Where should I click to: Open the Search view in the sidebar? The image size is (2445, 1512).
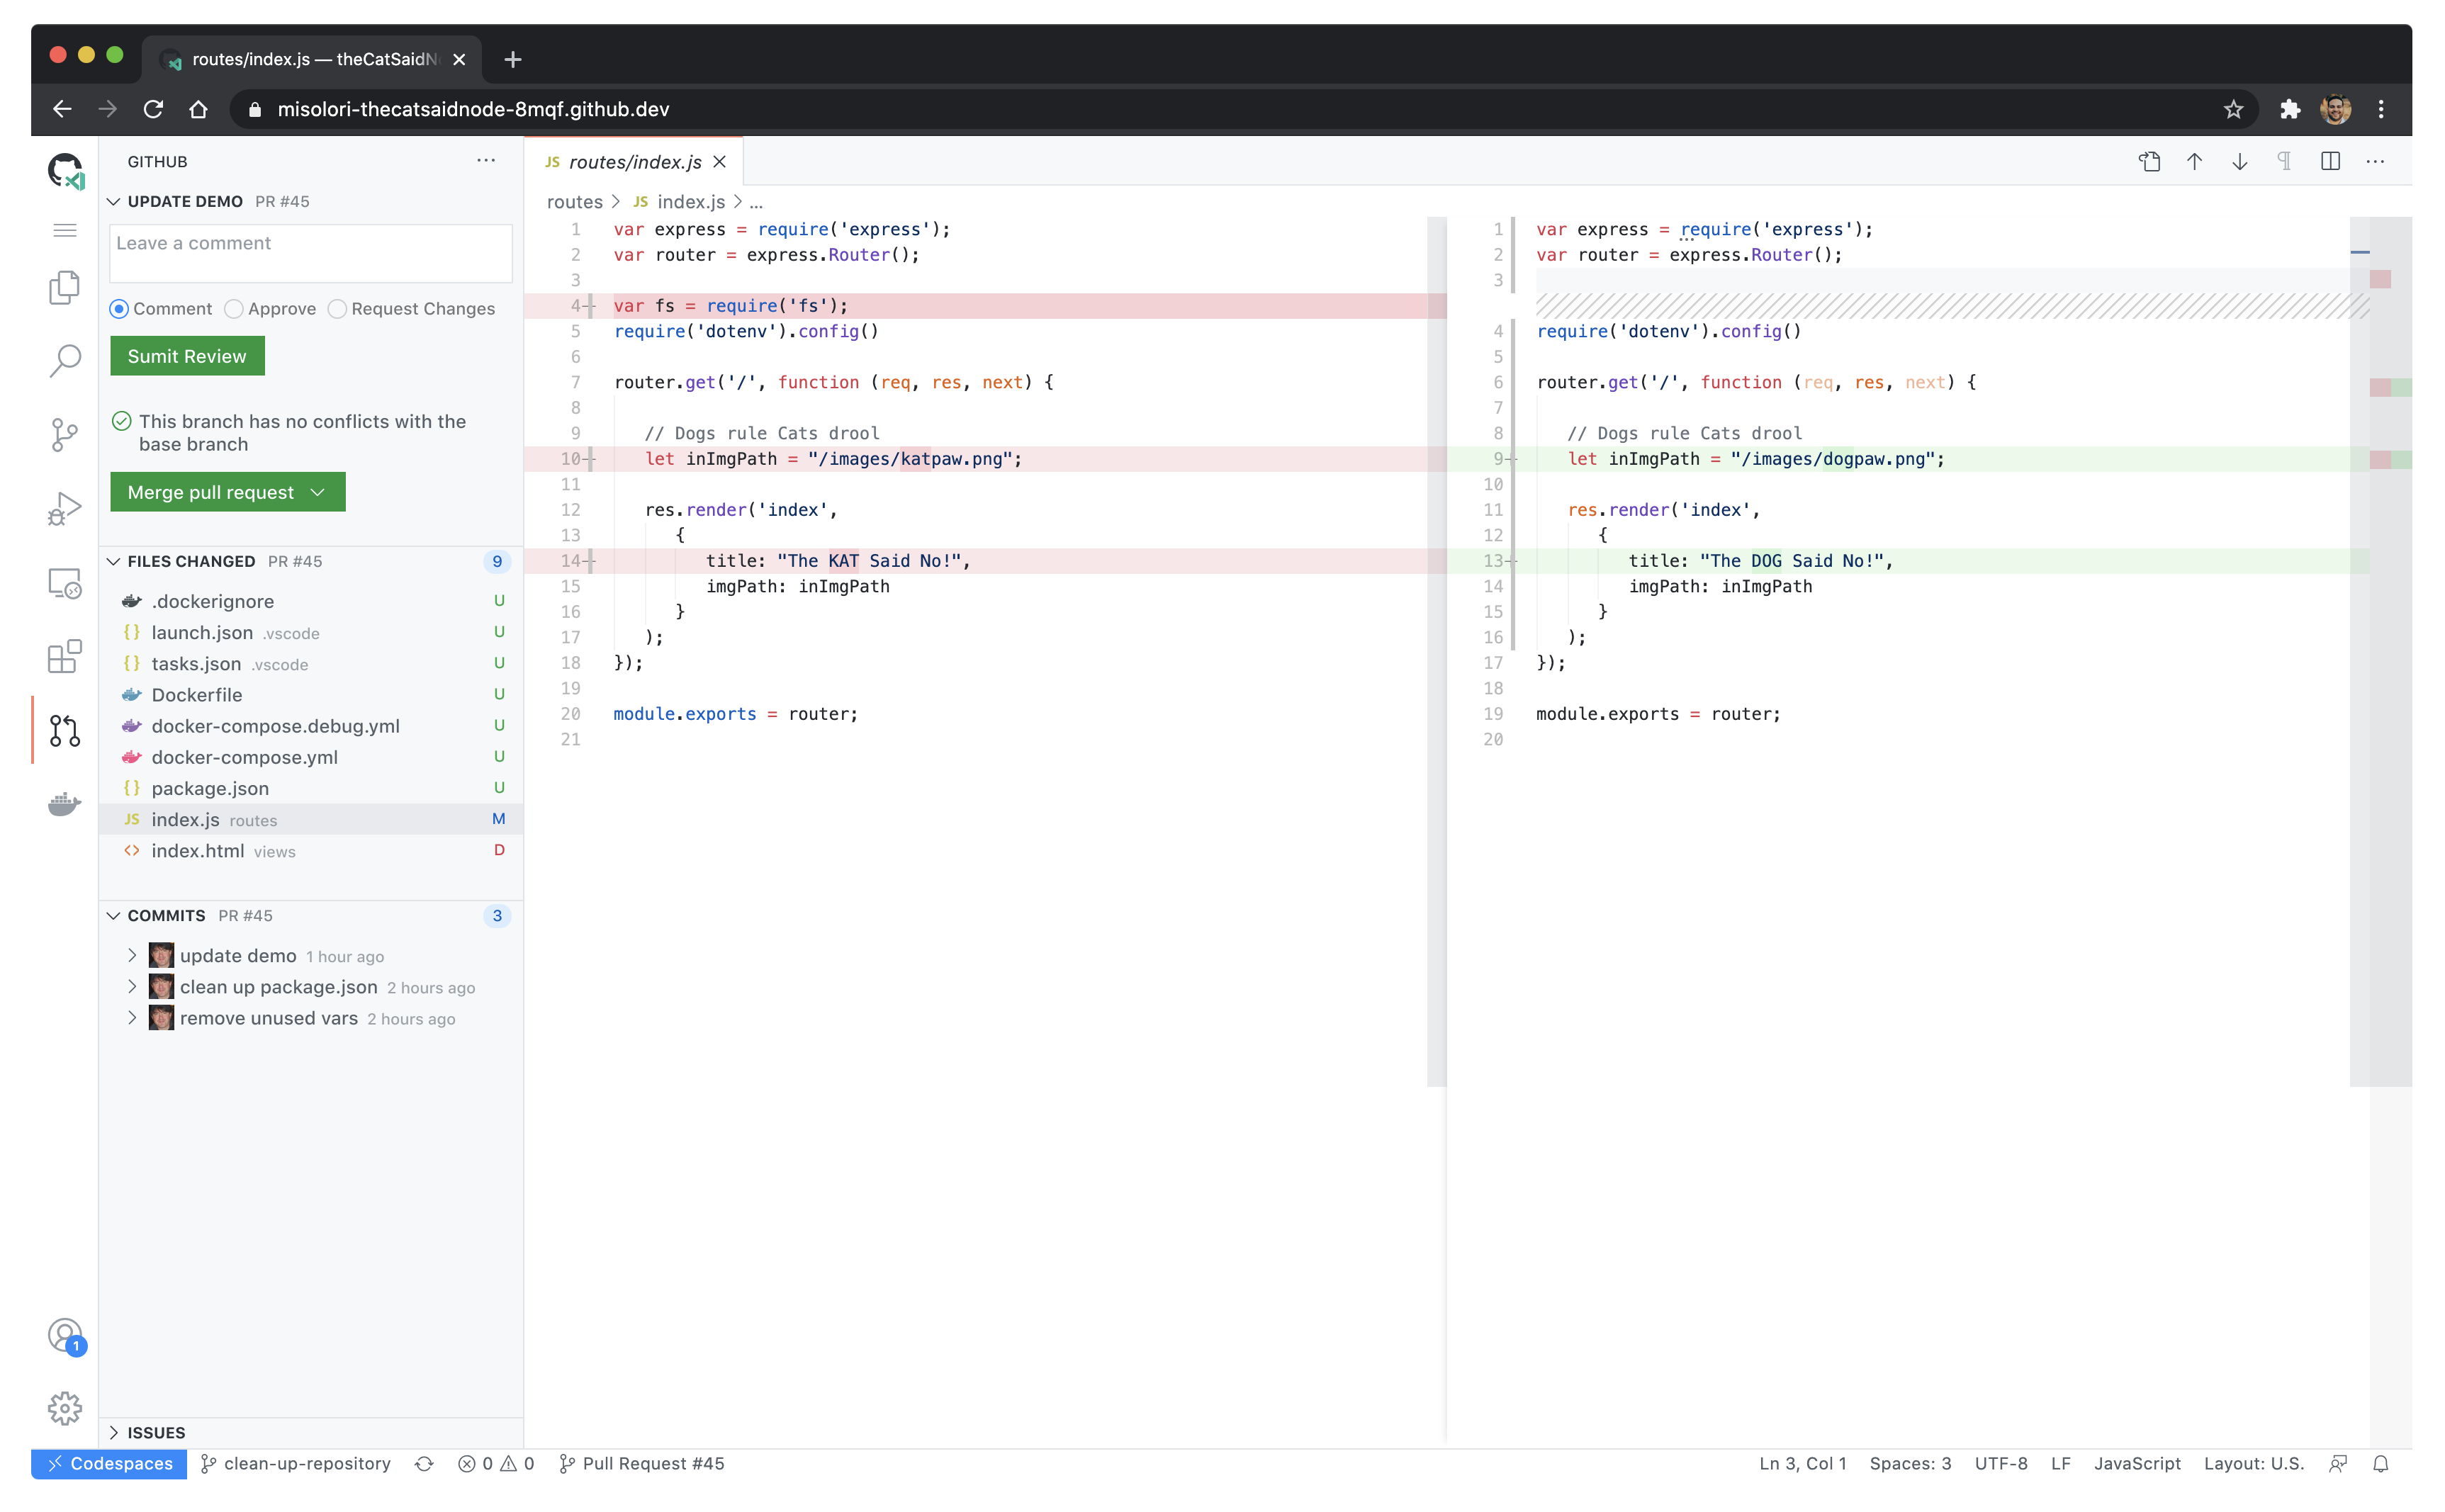(x=64, y=360)
